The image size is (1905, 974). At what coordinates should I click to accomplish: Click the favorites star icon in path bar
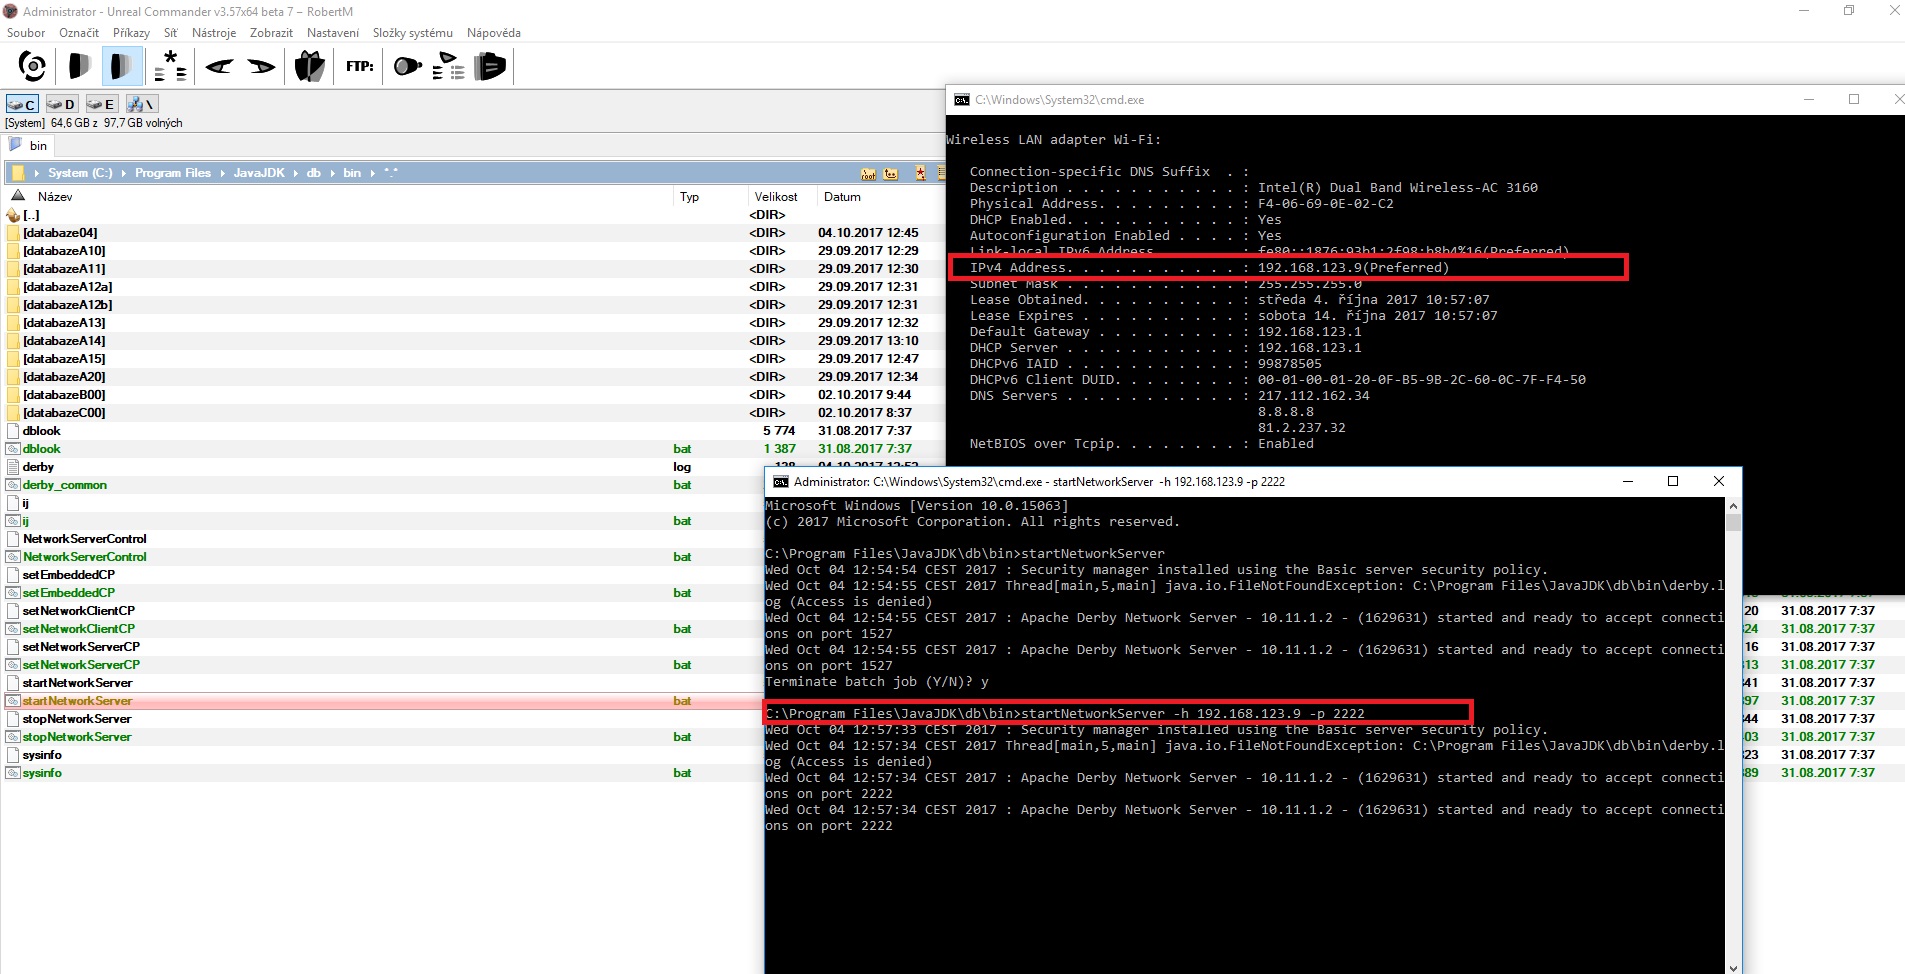pyautogui.click(x=920, y=174)
